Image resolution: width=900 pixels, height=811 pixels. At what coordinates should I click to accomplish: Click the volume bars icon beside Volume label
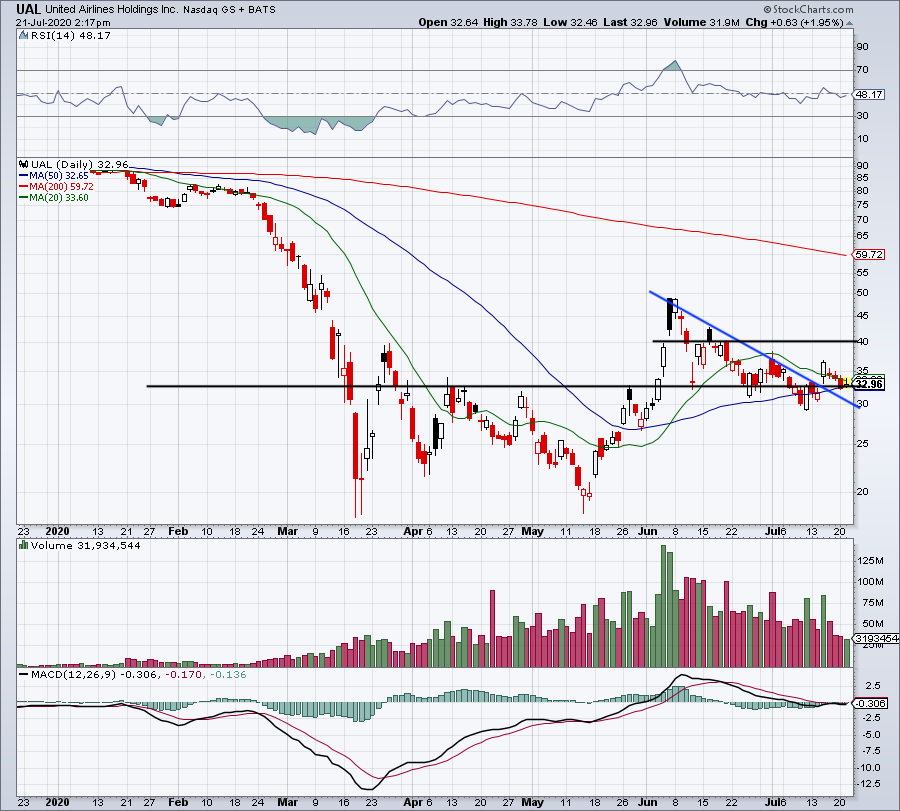click(23, 545)
